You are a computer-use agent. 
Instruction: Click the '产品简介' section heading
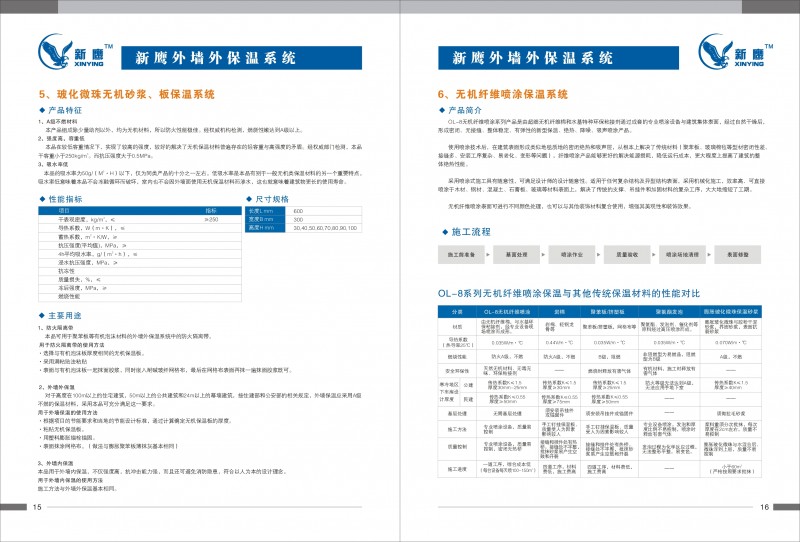460,110
